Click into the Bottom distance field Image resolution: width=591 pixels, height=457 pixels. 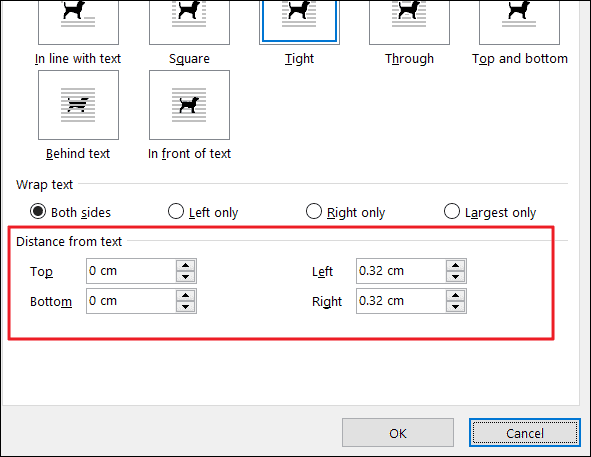click(131, 301)
